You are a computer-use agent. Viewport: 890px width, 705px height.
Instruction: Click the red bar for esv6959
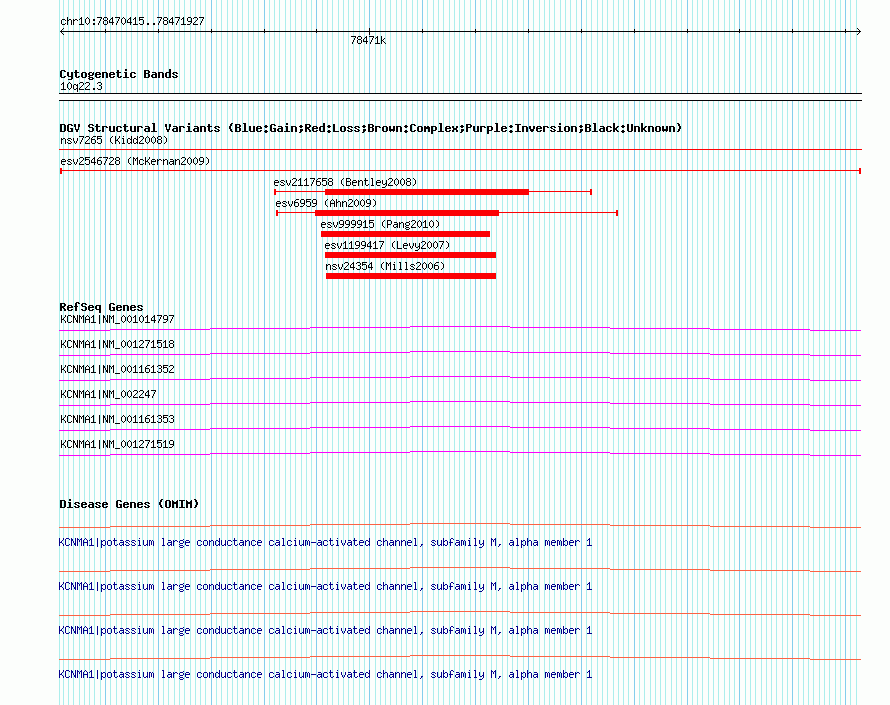click(x=407, y=213)
